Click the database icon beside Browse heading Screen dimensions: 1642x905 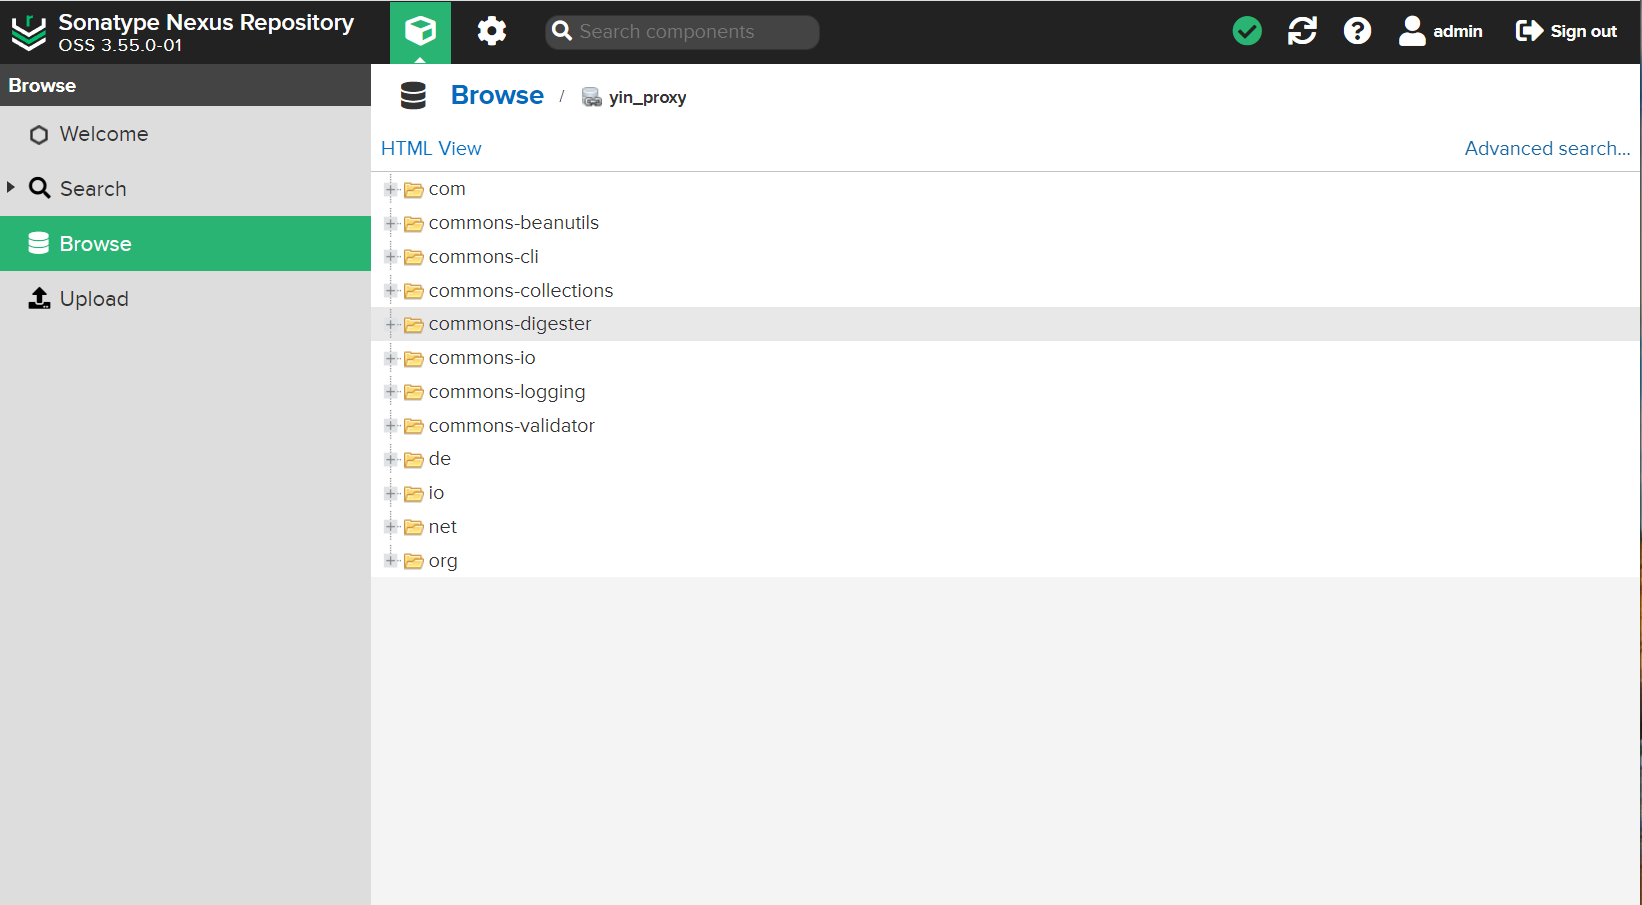coord(413,96)
